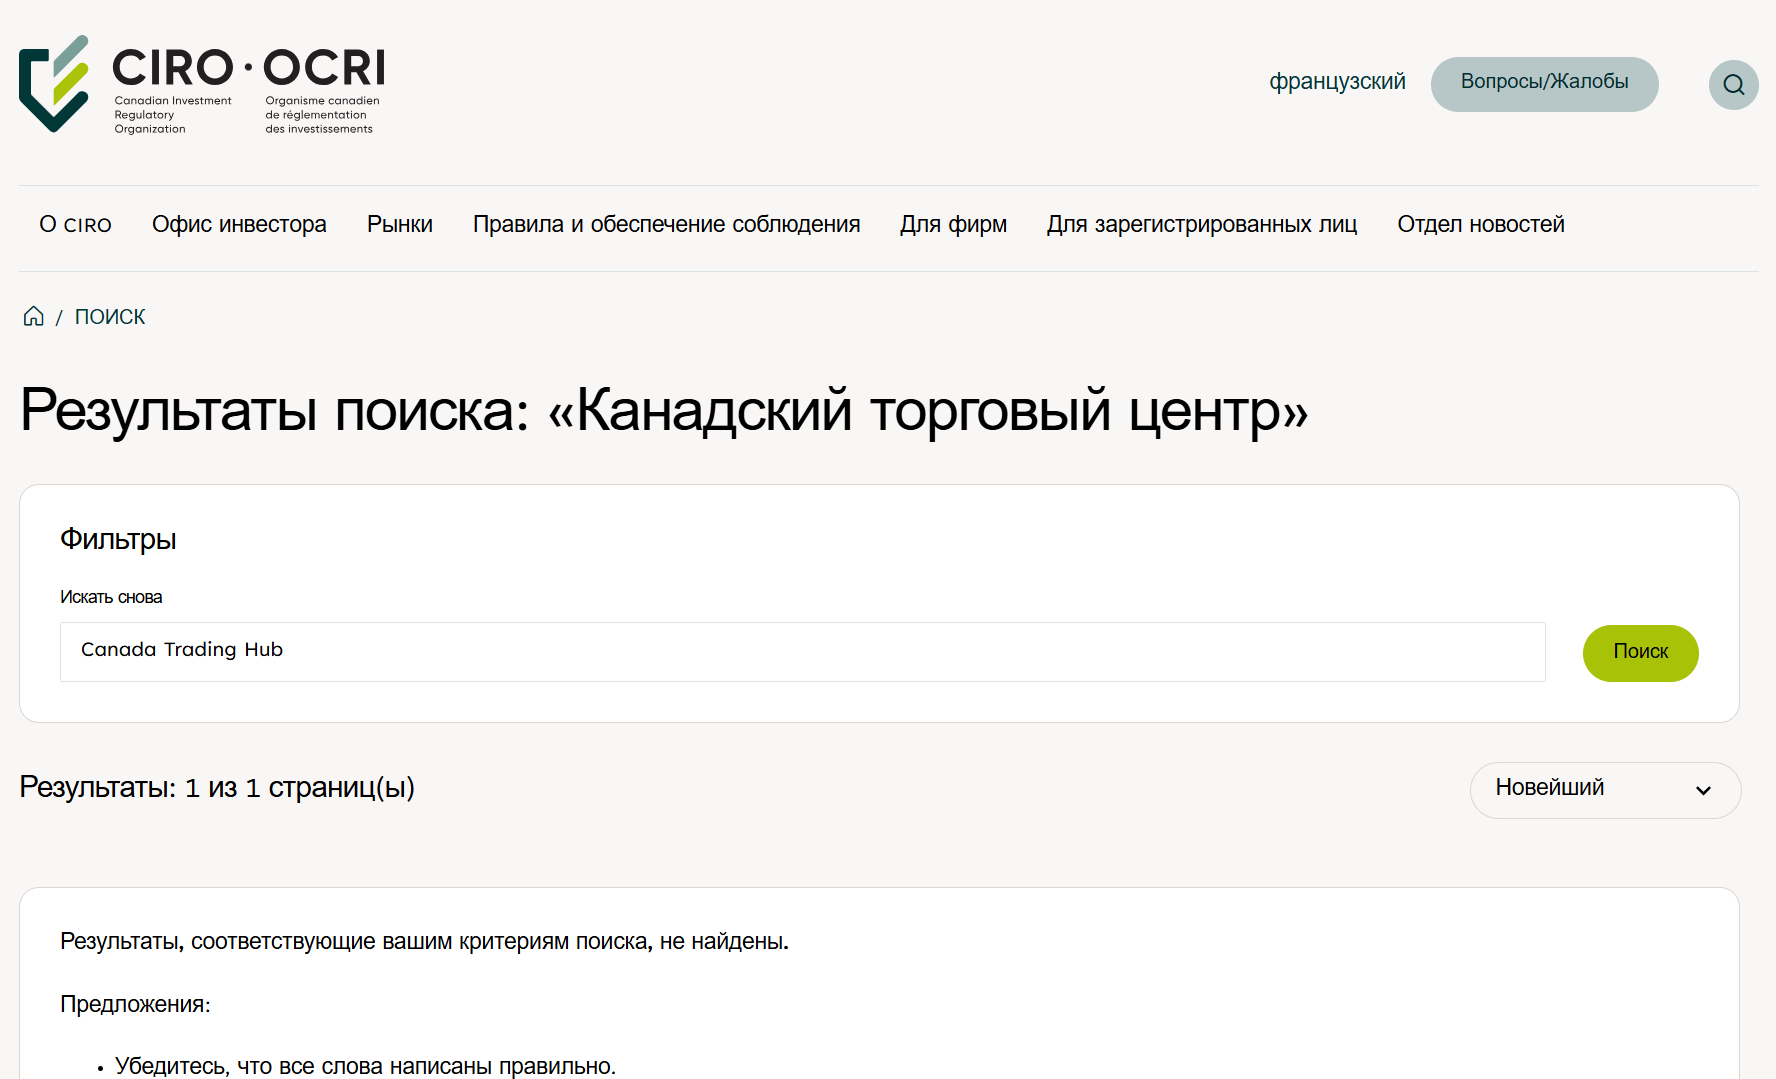Open the Офис инвестора menu

[x=239, y=225]
